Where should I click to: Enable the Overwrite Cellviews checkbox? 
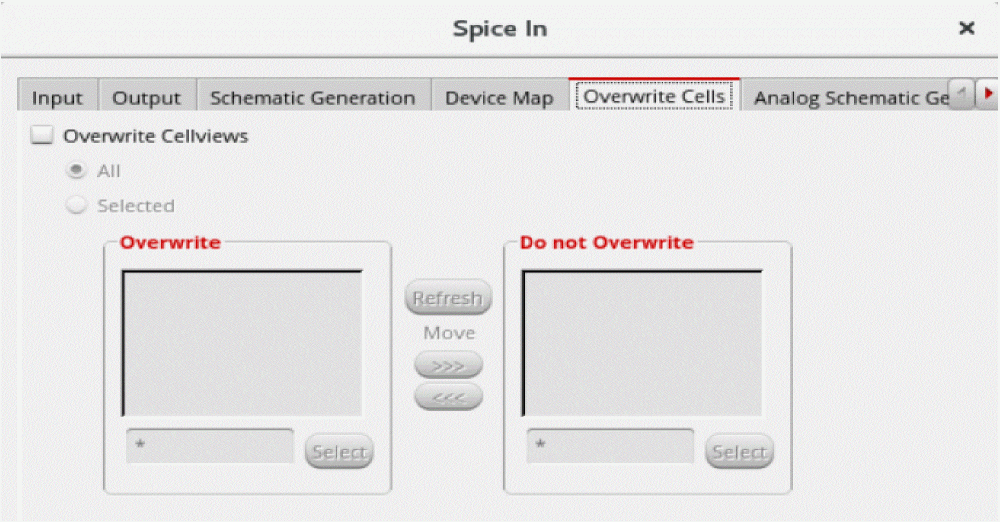coord(41,136)
